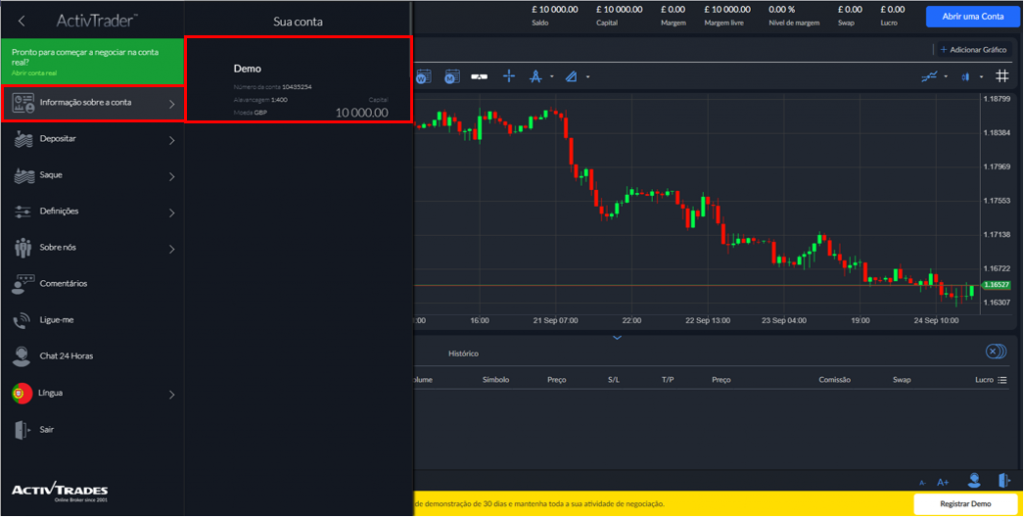This screenshot has width=1024, height=518.
Task: Expand the Depositar submenu chevron
Action: [x=172, y=140]
